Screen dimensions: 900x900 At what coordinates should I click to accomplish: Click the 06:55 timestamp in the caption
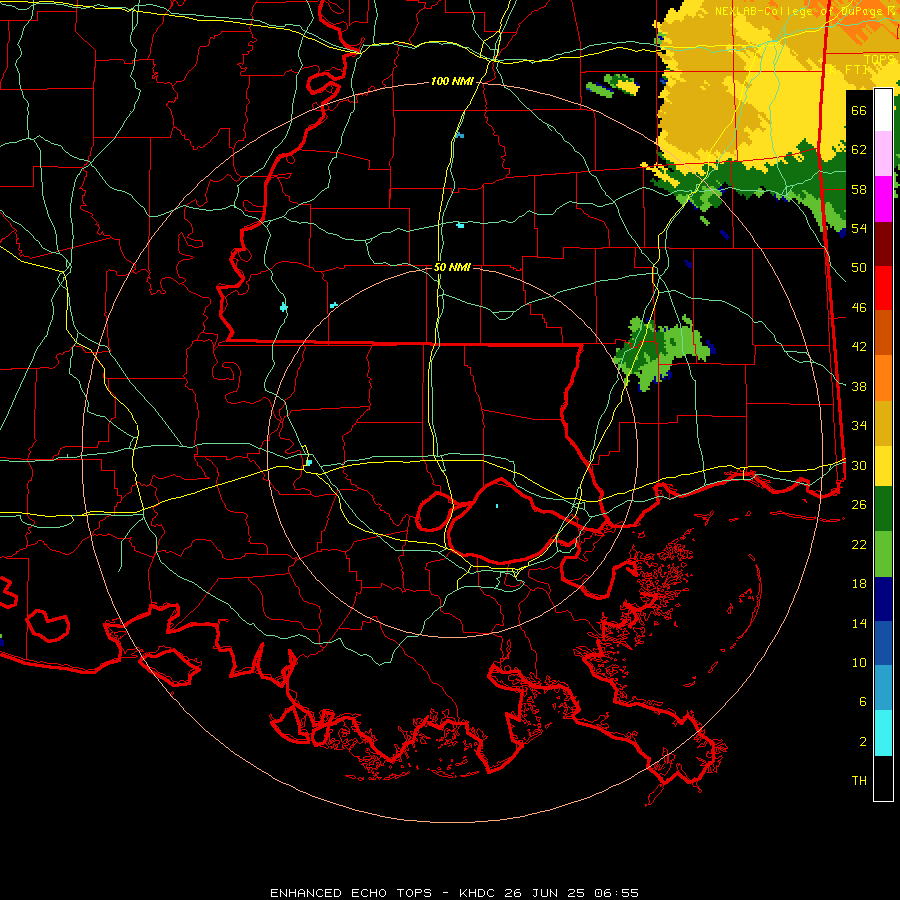point(617,893)
